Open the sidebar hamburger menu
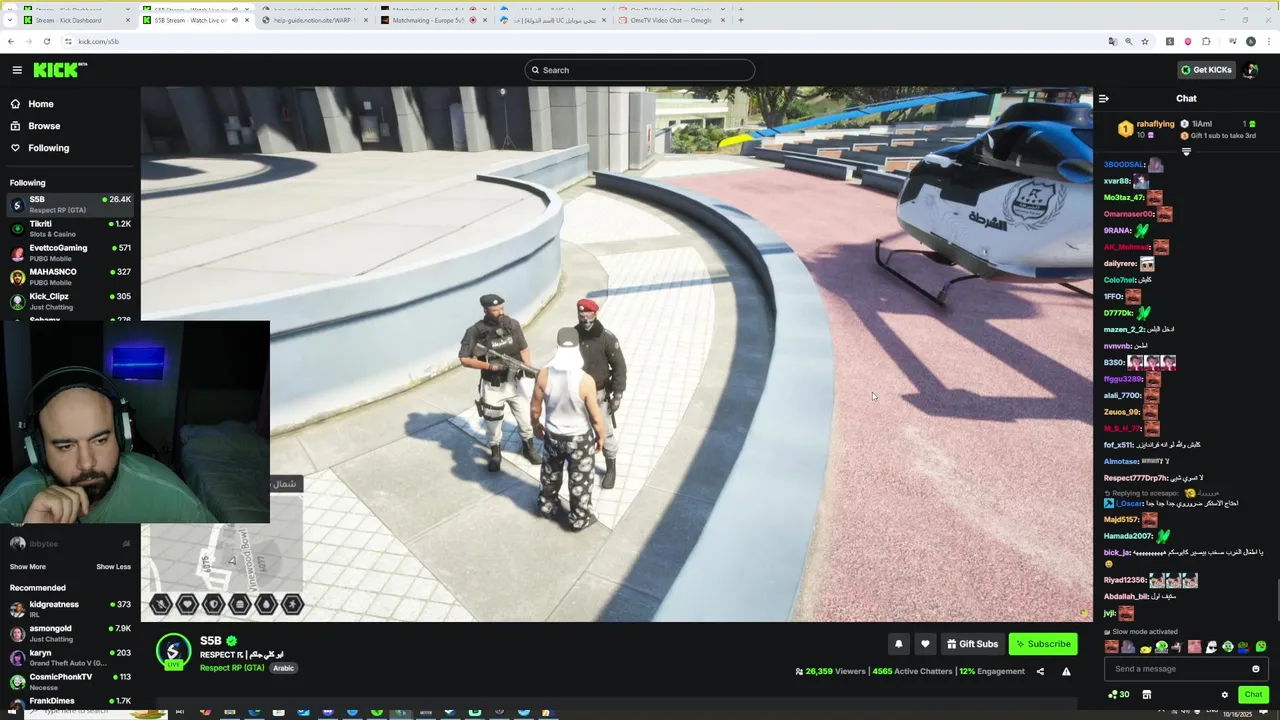Image resolution: width=1280 pixels, height=720 pixels. click(x=17, y=70)
